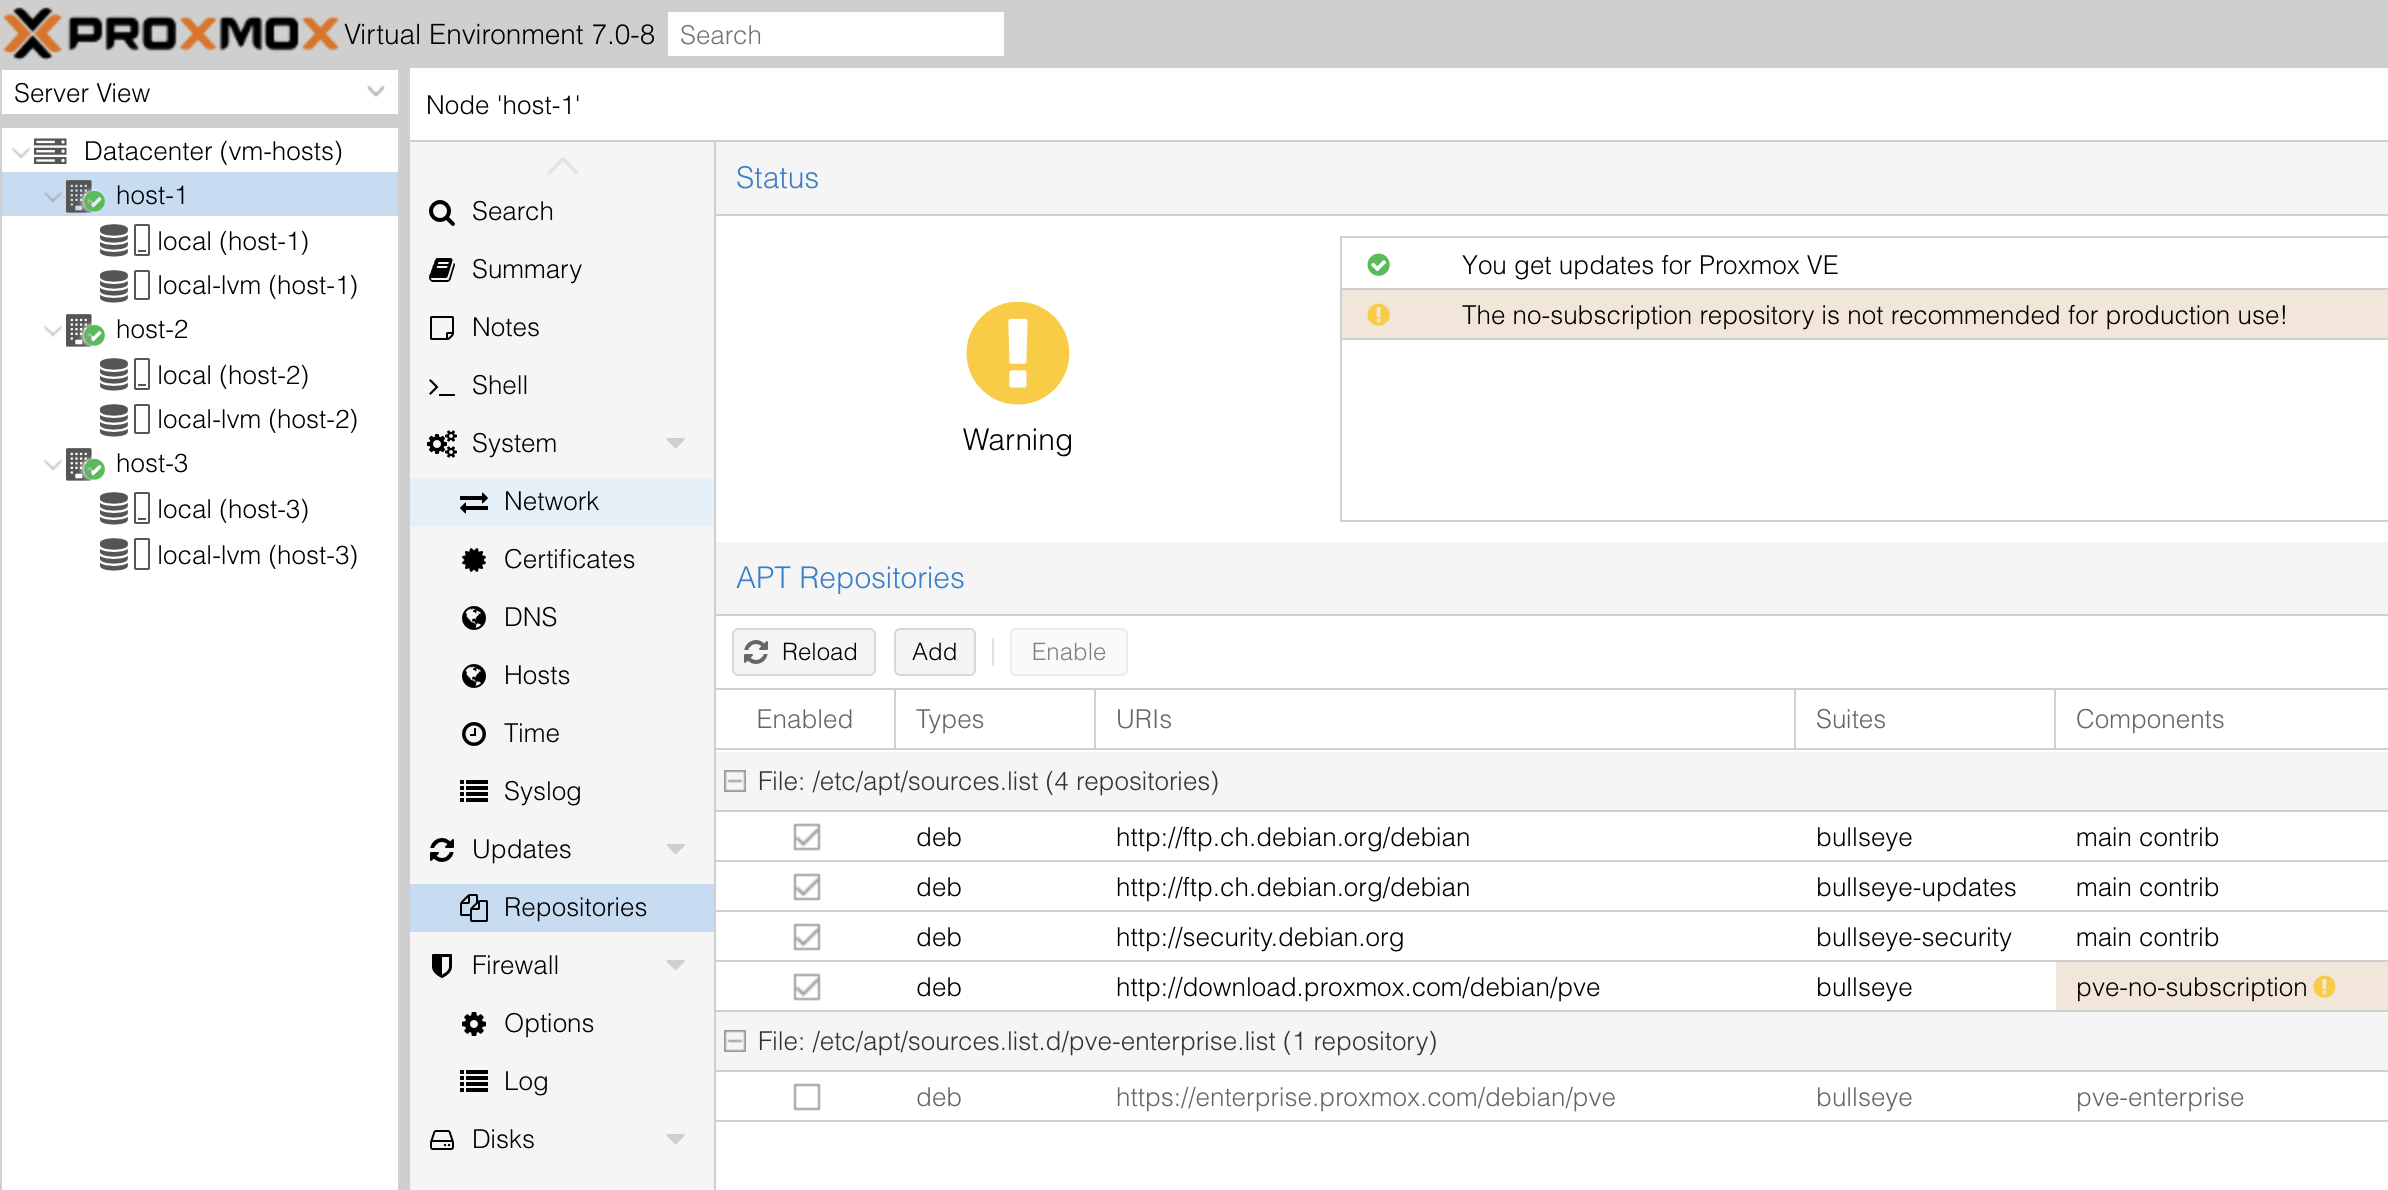Click the Reload button
This screenshot has height=1190, width=2388.
(x=804, y=652)
